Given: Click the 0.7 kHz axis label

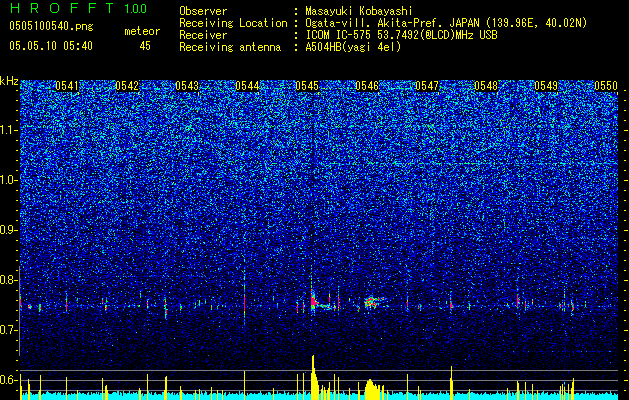Looking at the screenshot, I should point(8,330).
